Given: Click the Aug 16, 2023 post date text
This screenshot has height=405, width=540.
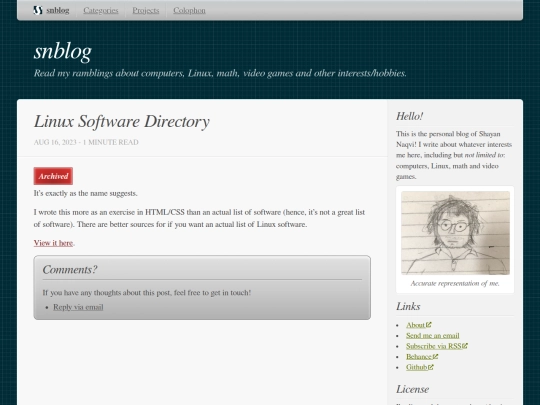Looking at the screenshot, I should point(55,142).
